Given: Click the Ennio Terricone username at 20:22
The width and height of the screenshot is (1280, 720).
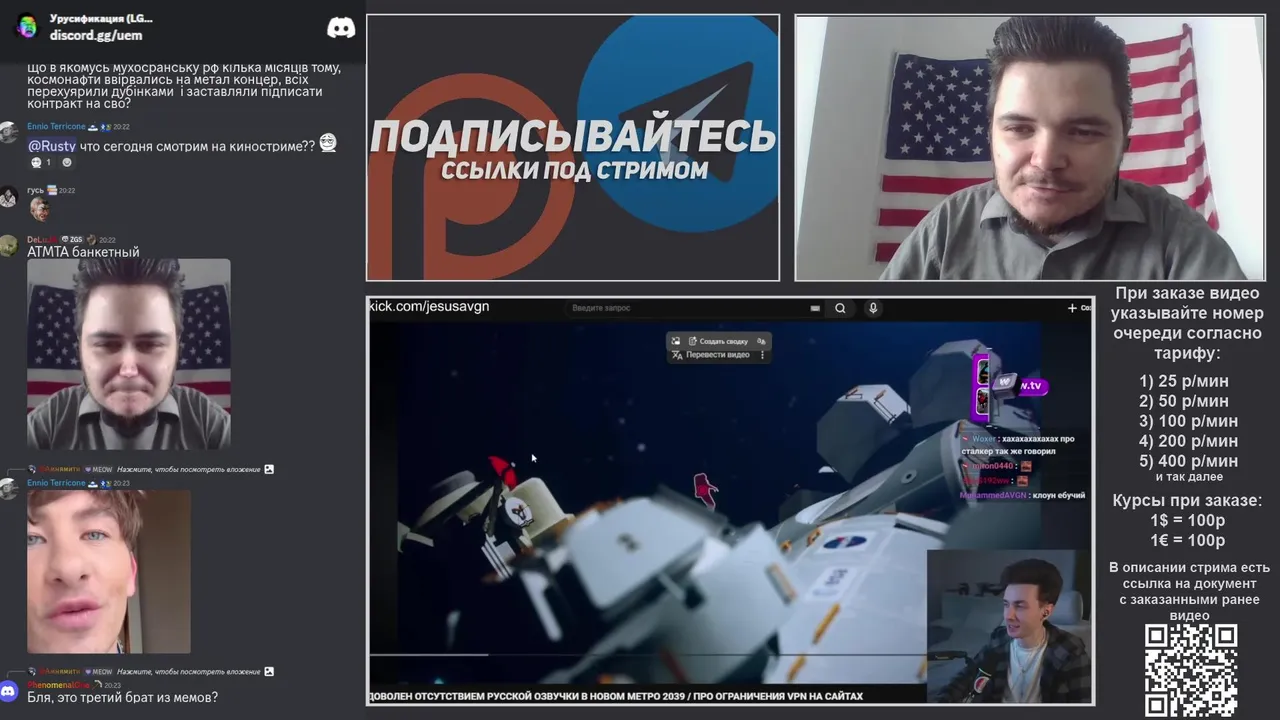Looking at the screenshot, I should [x=56, y=127].
